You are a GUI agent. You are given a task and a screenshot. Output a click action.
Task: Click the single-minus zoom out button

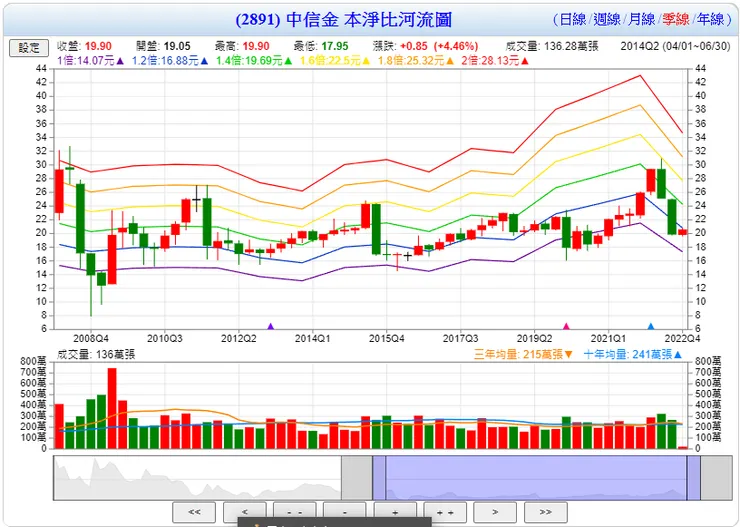point(345,512)
